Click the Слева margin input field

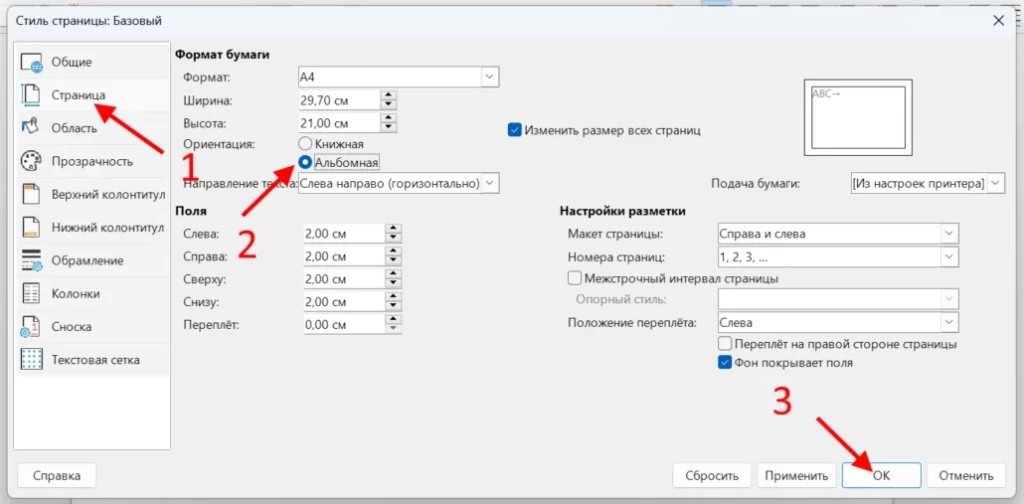point(343,234)
